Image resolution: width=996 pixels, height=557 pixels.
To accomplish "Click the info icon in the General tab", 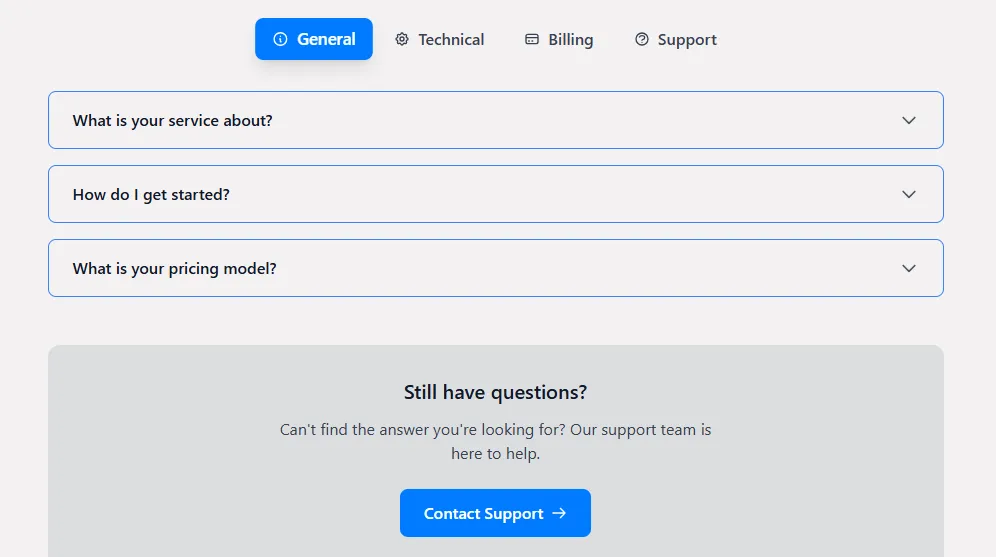I will pyautogui.click(x=280, y=39).
